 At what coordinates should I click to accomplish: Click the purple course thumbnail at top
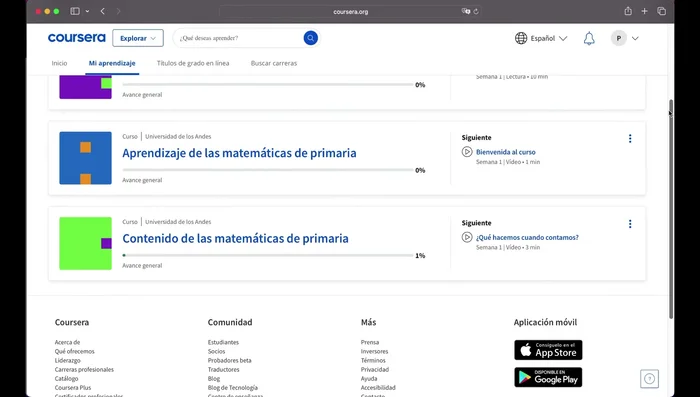pos(85,88)
